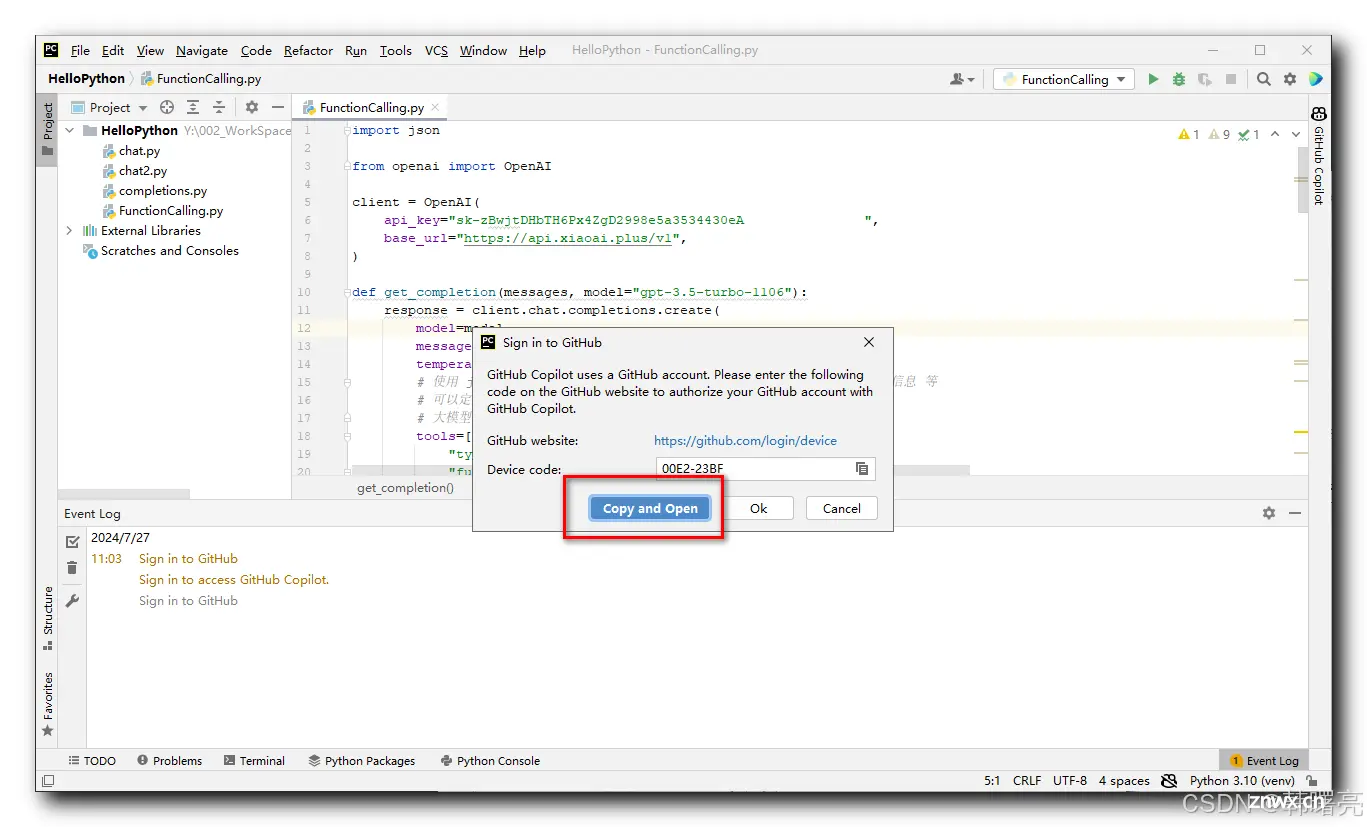Fold the import block at line 1
This screenshot has height=827, width=1367.
[x=346, y=130]
